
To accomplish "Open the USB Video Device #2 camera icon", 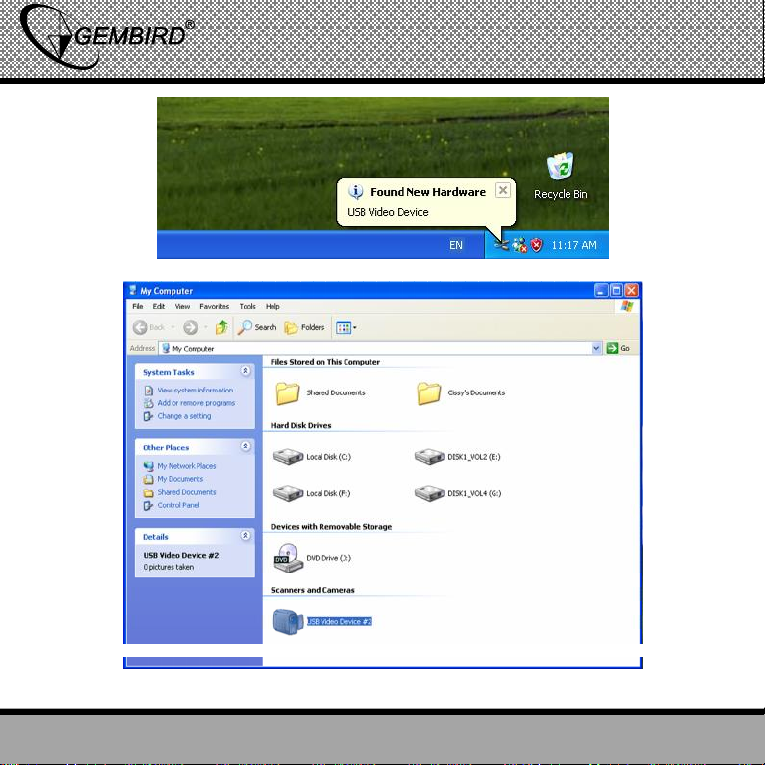I will pos(289,621).
